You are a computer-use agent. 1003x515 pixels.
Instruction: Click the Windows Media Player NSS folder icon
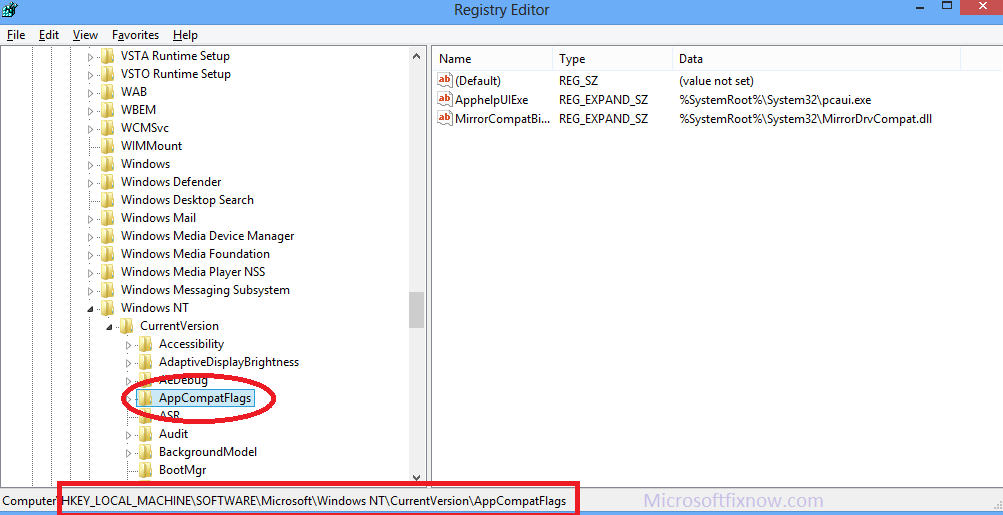tap(108, 271)
